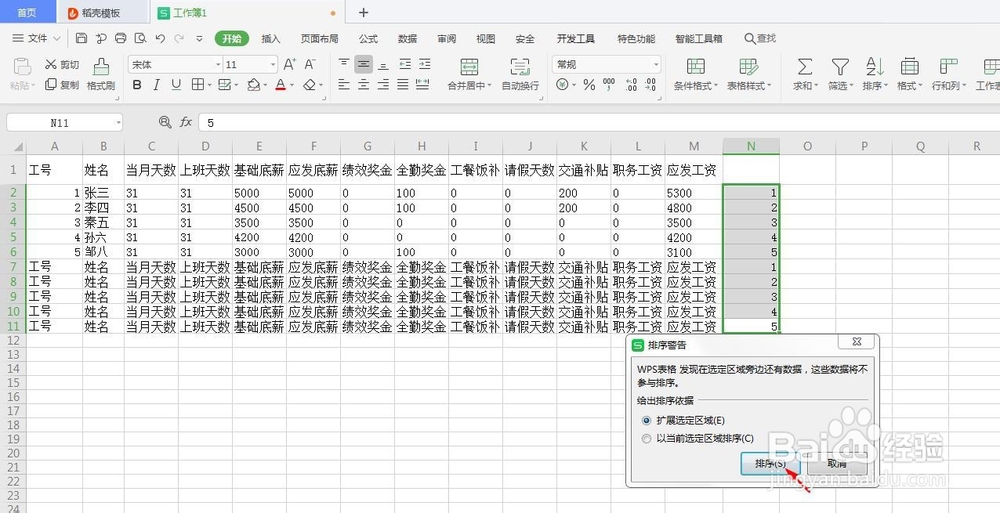The image size is (1000, 513).
Task: Click the Sort (排序) ribbon icon
Action: click(874, 66)
